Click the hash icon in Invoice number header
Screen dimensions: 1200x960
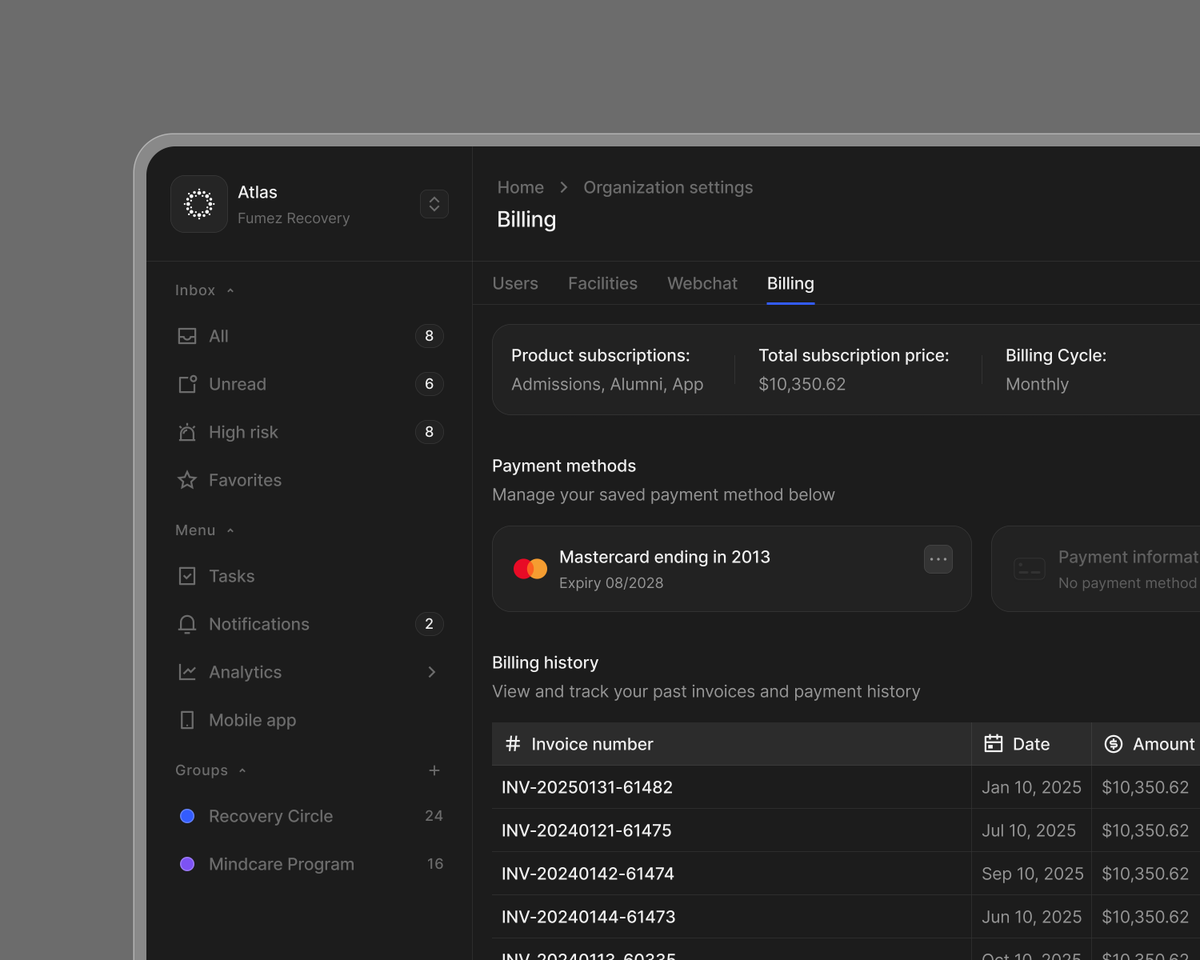point(513,744)
